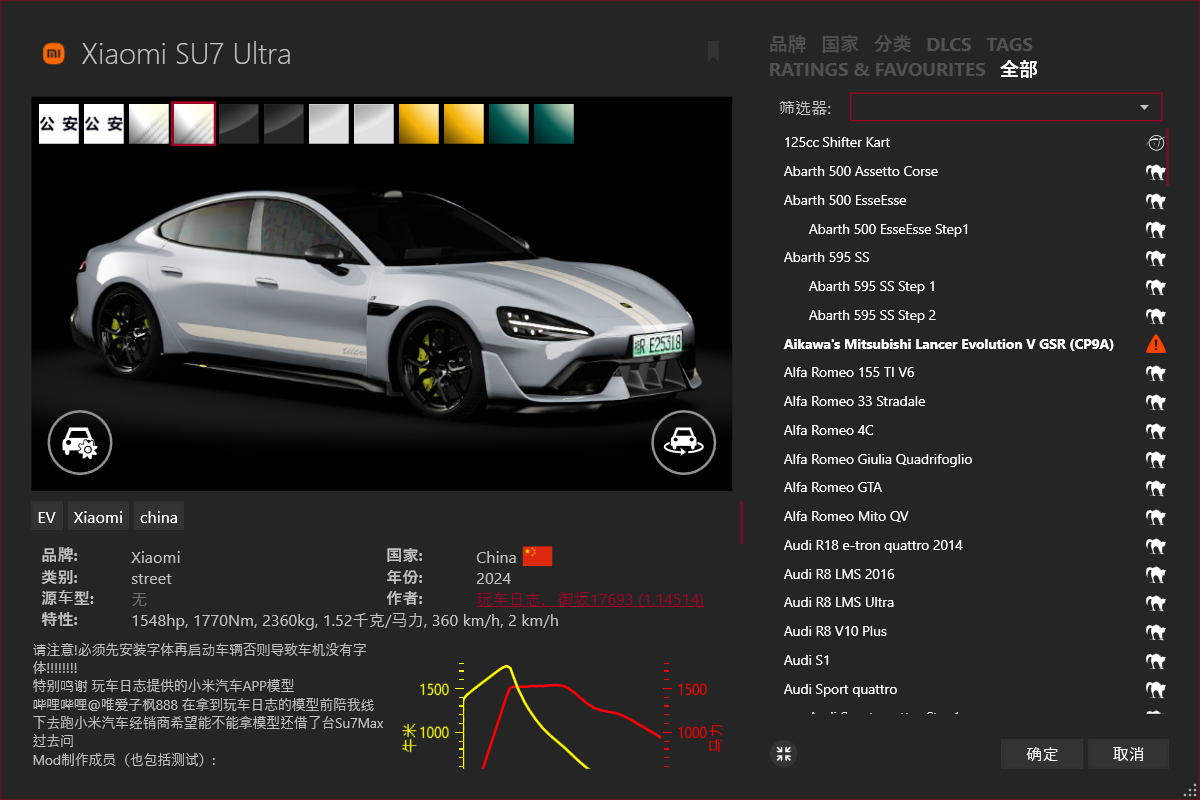Open the author link in red
Screen dimensions: 1200x800
(x=589, y=599)
